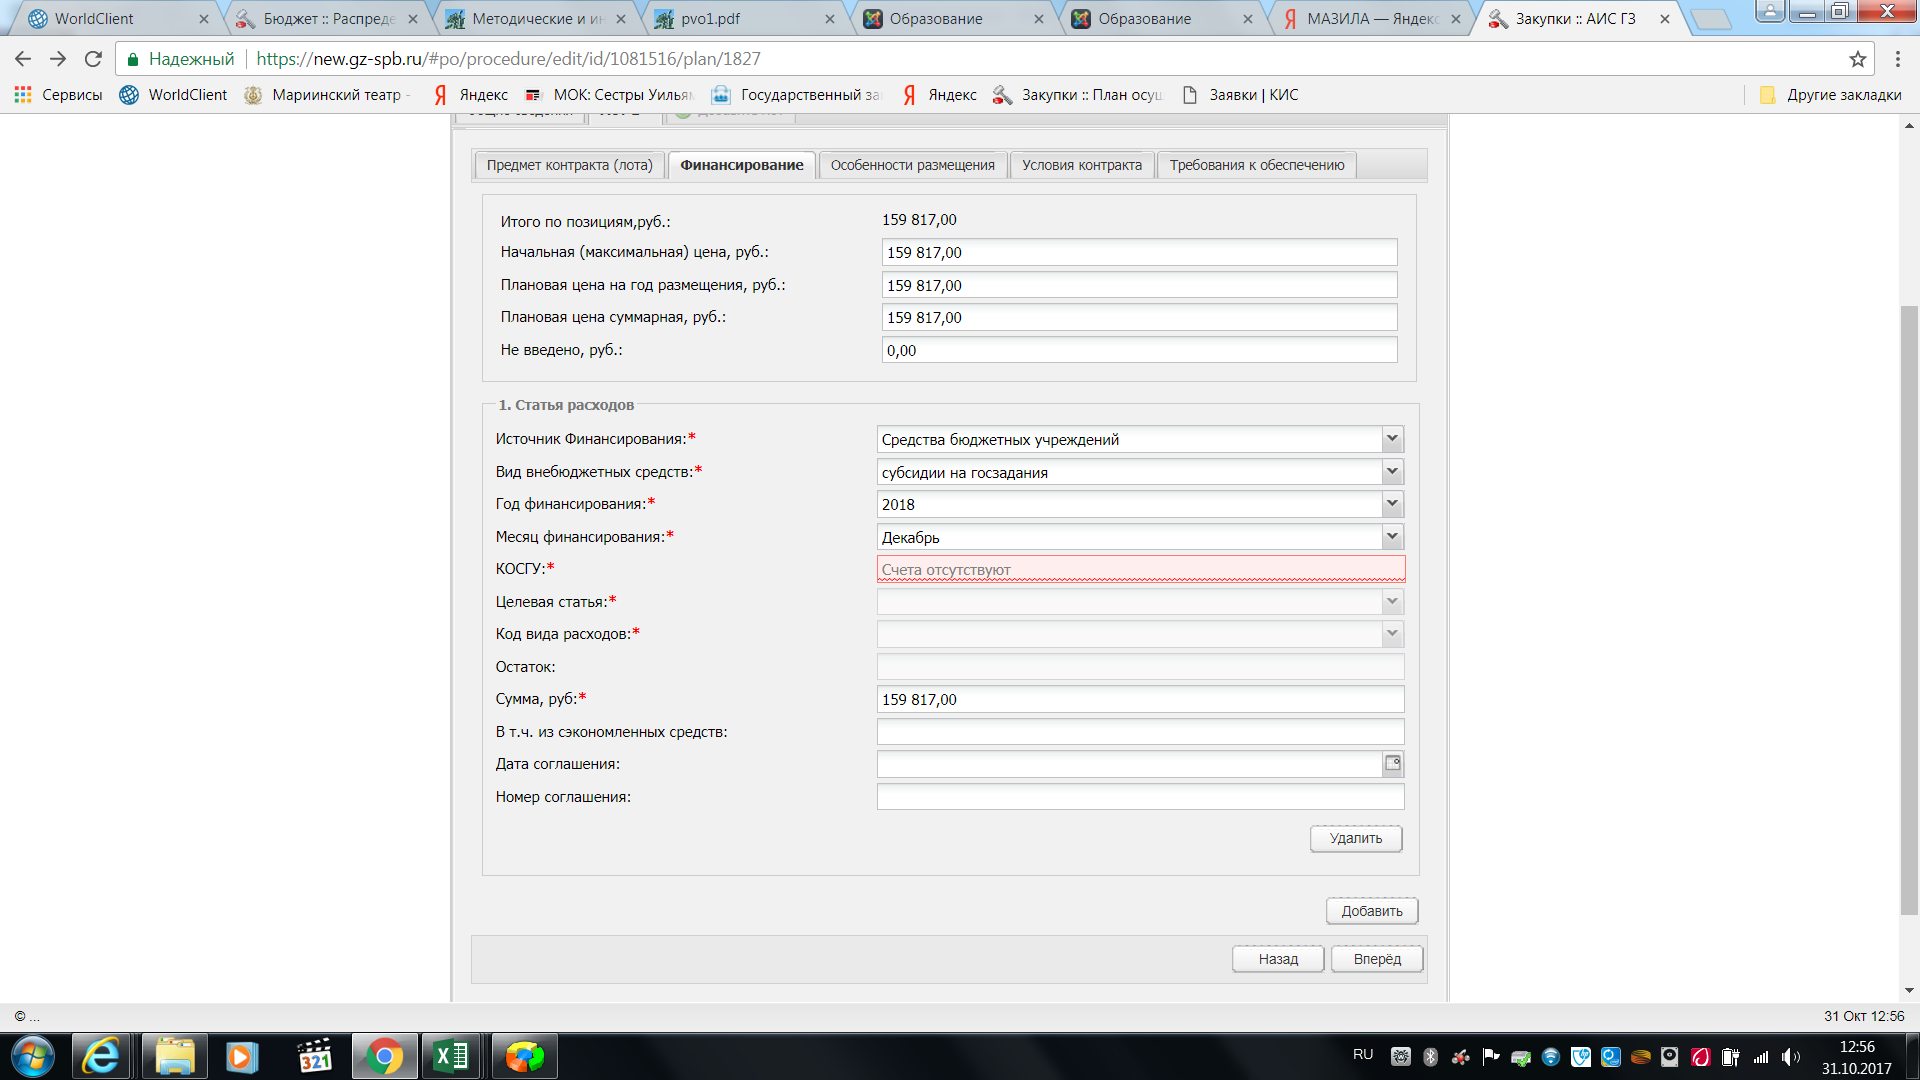Open Internet Explorer from the taskbar
Image resolution: width=1920 pixels, height=1080 pixels.
click(100, 1056)
